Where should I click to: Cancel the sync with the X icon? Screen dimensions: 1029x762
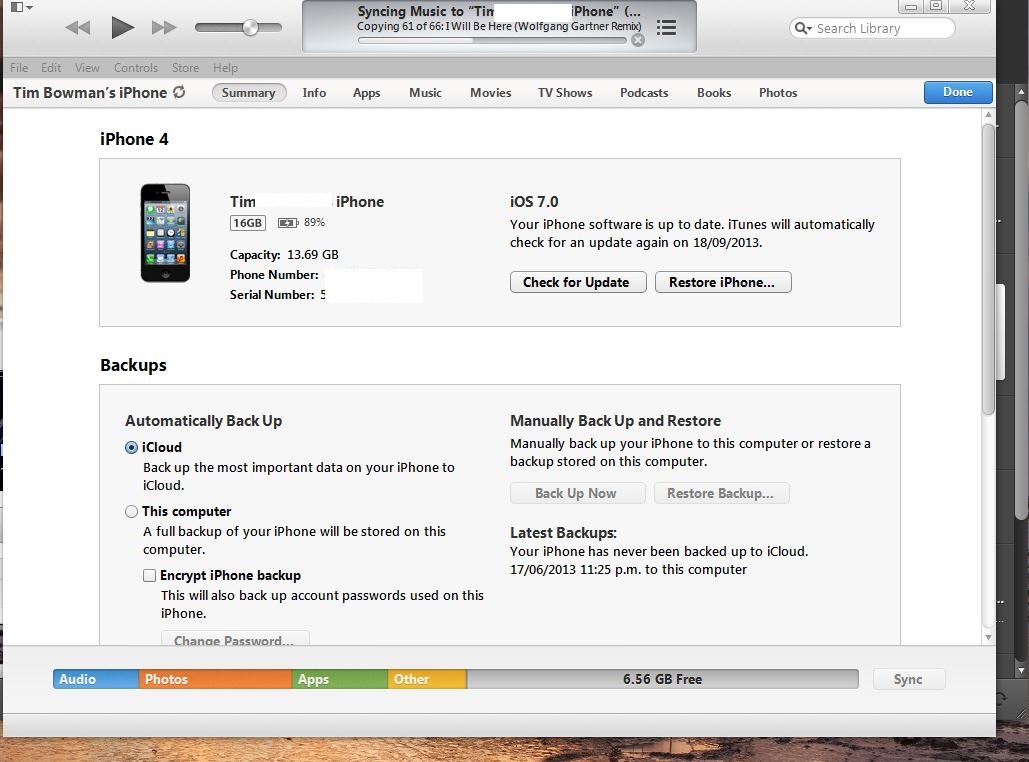tap(638, 40)
